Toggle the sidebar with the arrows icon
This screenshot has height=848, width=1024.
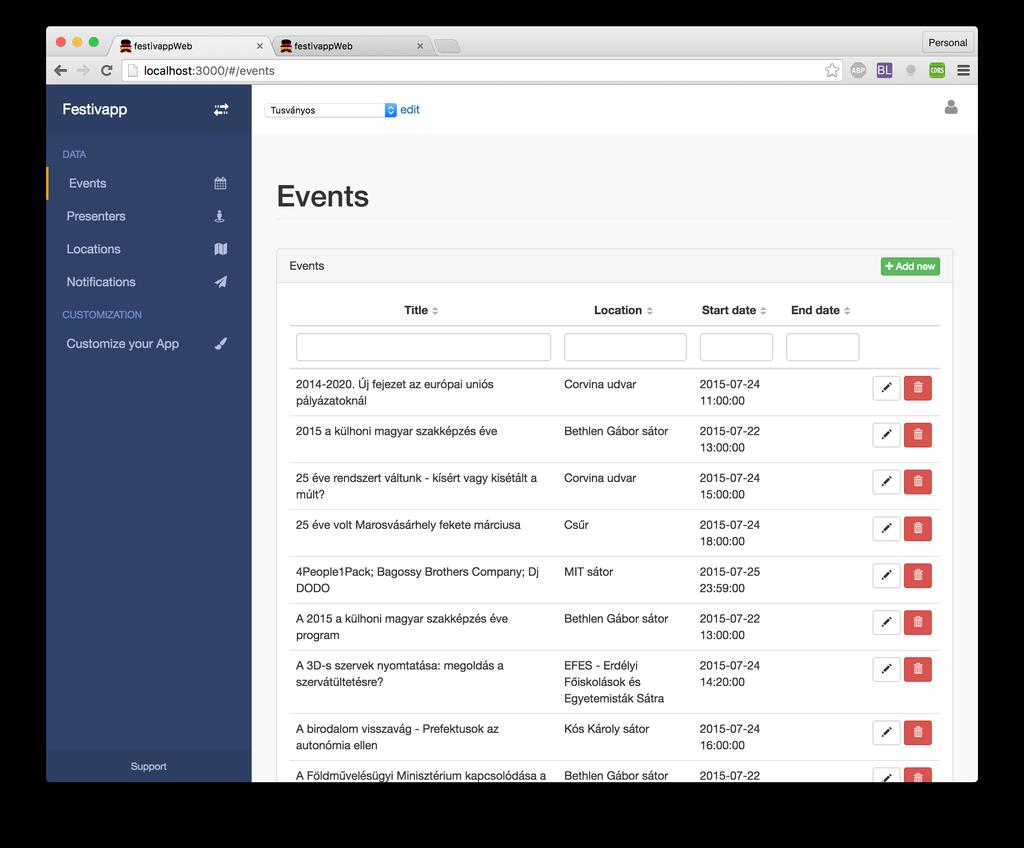coord(221,110)
